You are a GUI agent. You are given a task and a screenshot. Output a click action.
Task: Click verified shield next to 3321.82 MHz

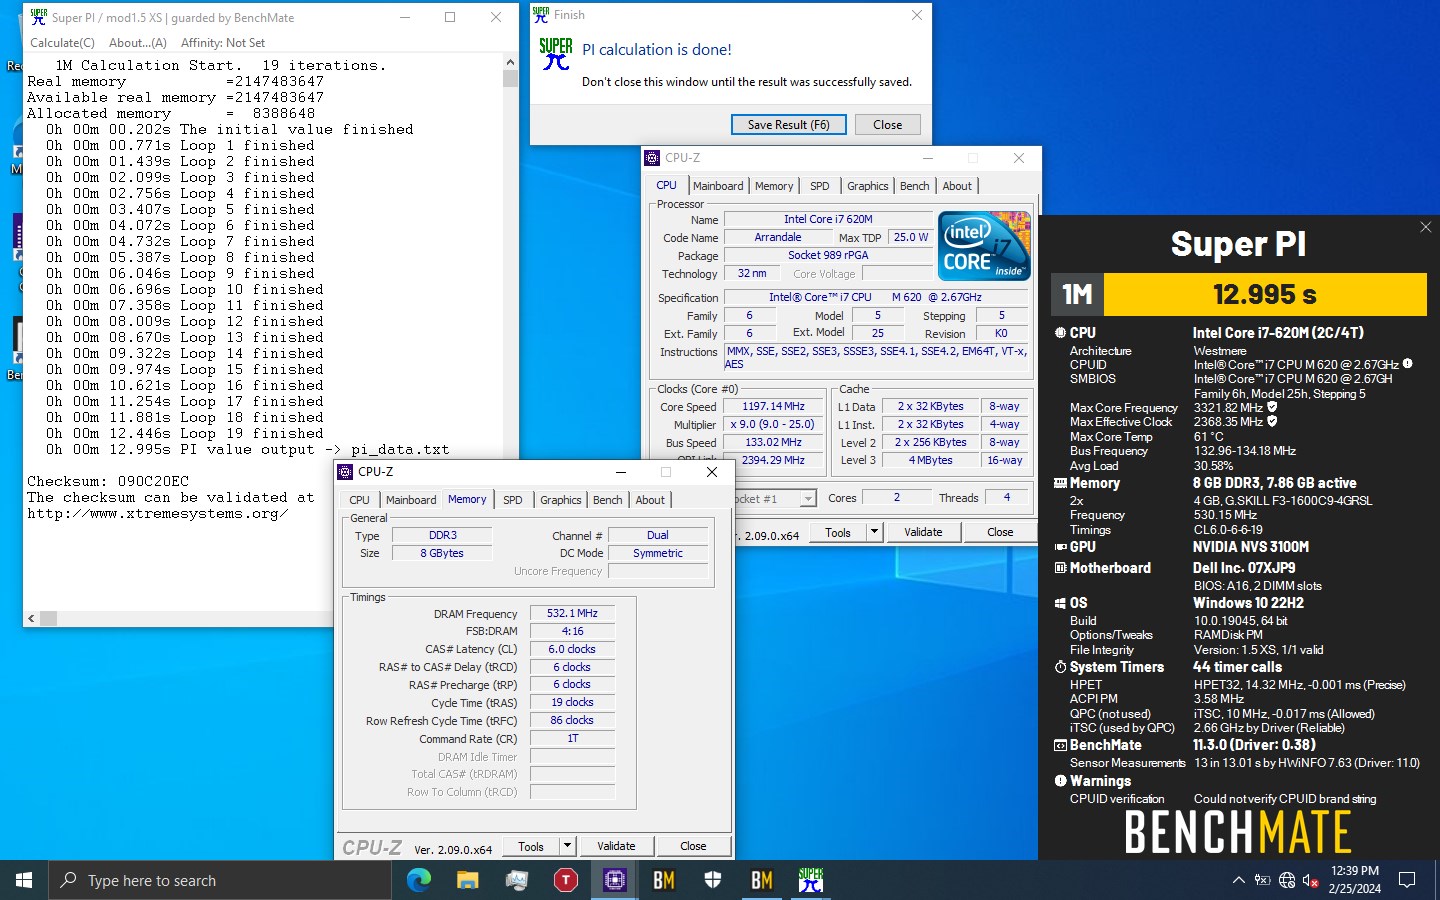click(x=1272, y=407)
